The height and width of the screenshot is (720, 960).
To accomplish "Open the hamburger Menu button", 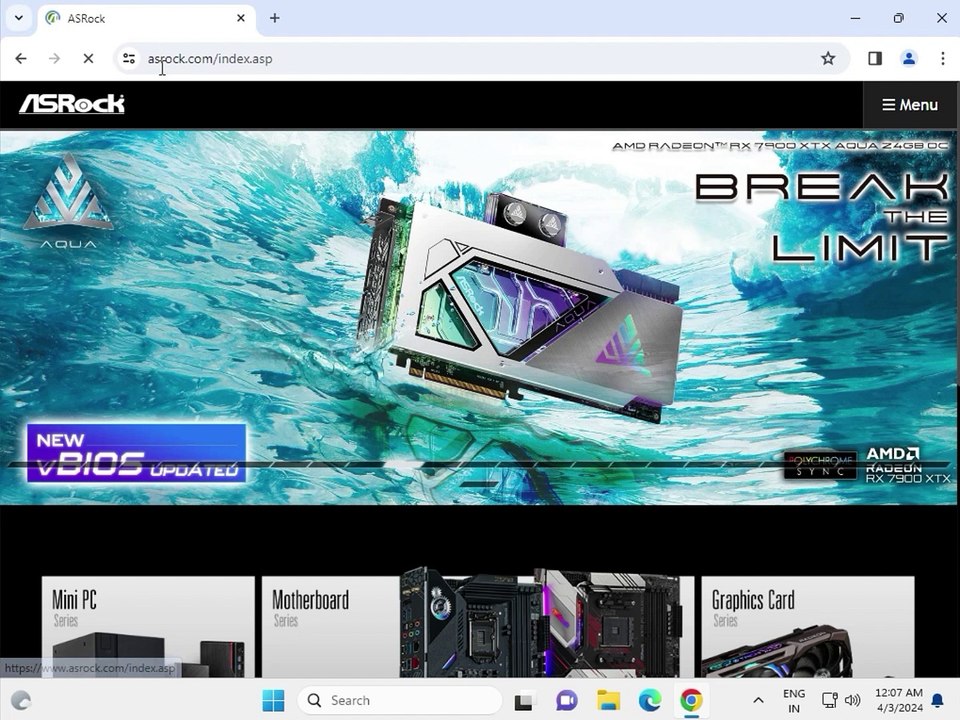I will click(910, 105).
